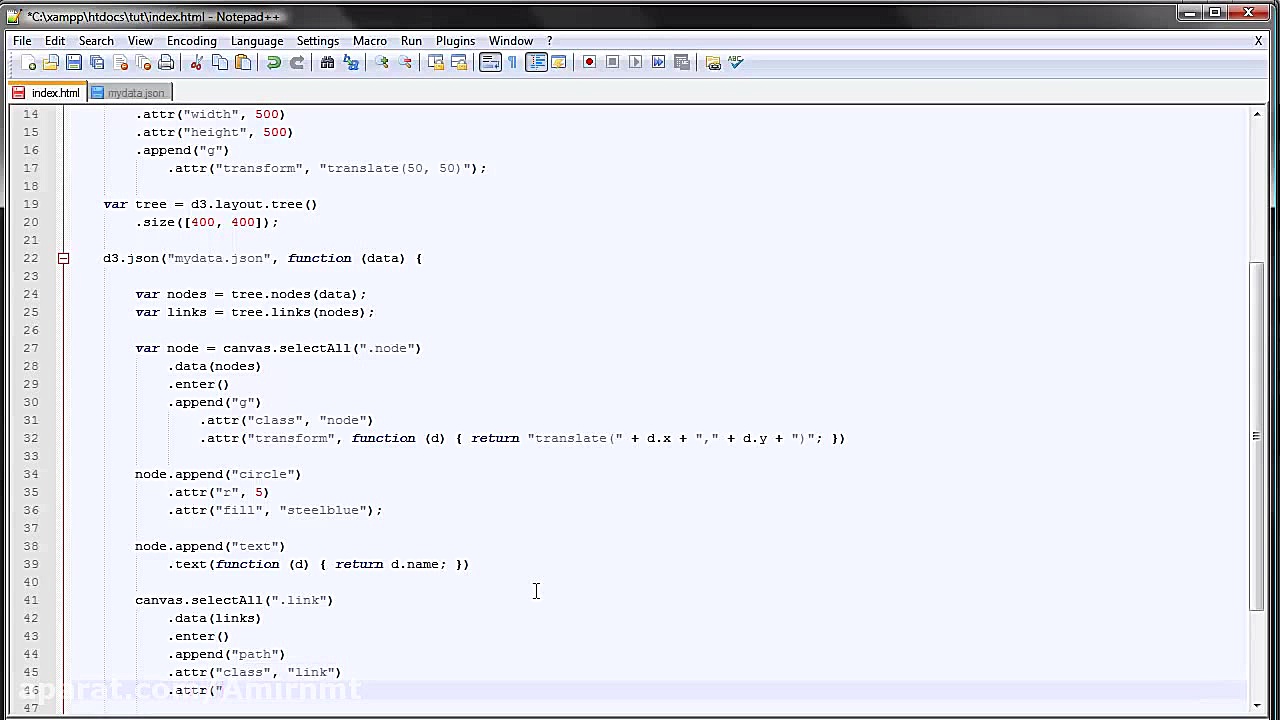
Task: Zoom in on the text
Action: pos(381,62)
